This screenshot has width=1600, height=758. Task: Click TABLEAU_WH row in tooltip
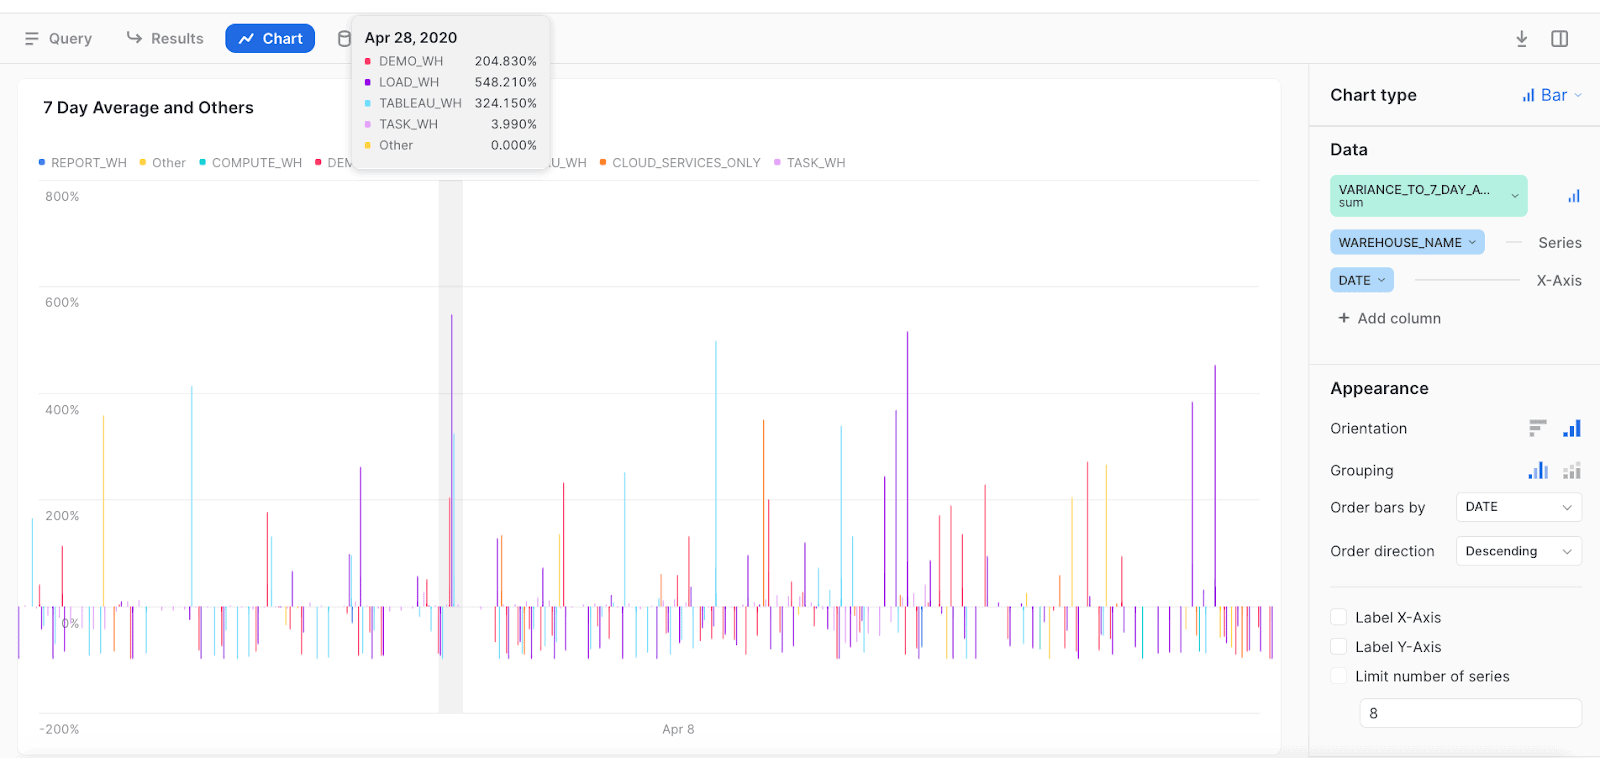tap(450, 103)
